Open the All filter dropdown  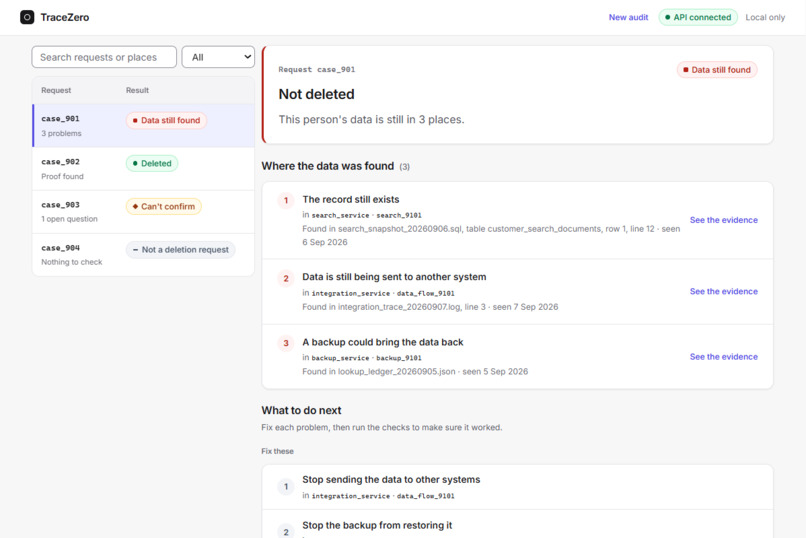coord(218,57)
